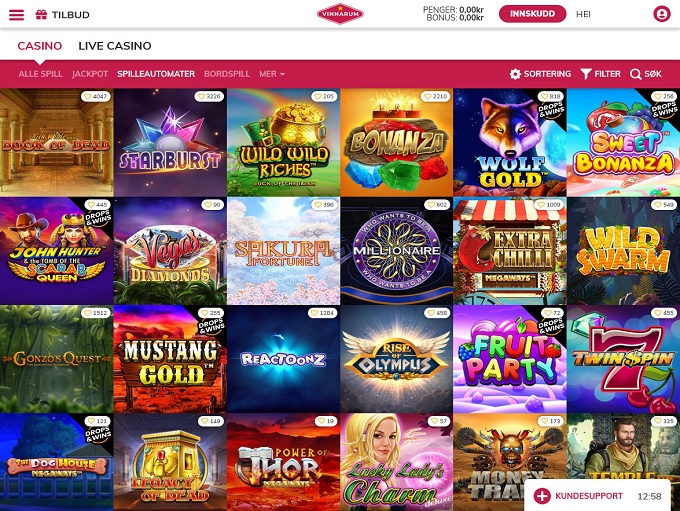
Task: Open the hamburger menu
Action: [16, 14]
